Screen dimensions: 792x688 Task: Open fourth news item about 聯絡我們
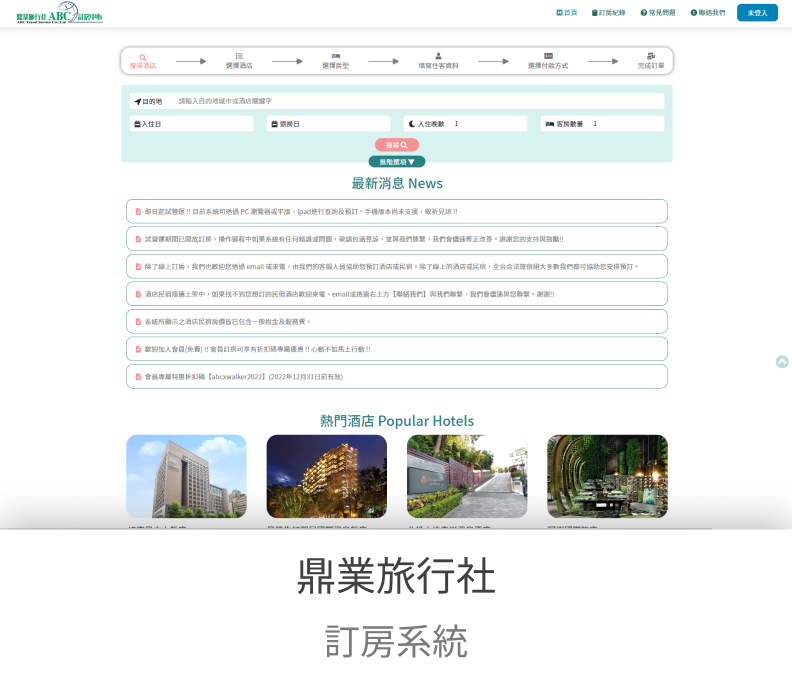[x=397, y=294]
